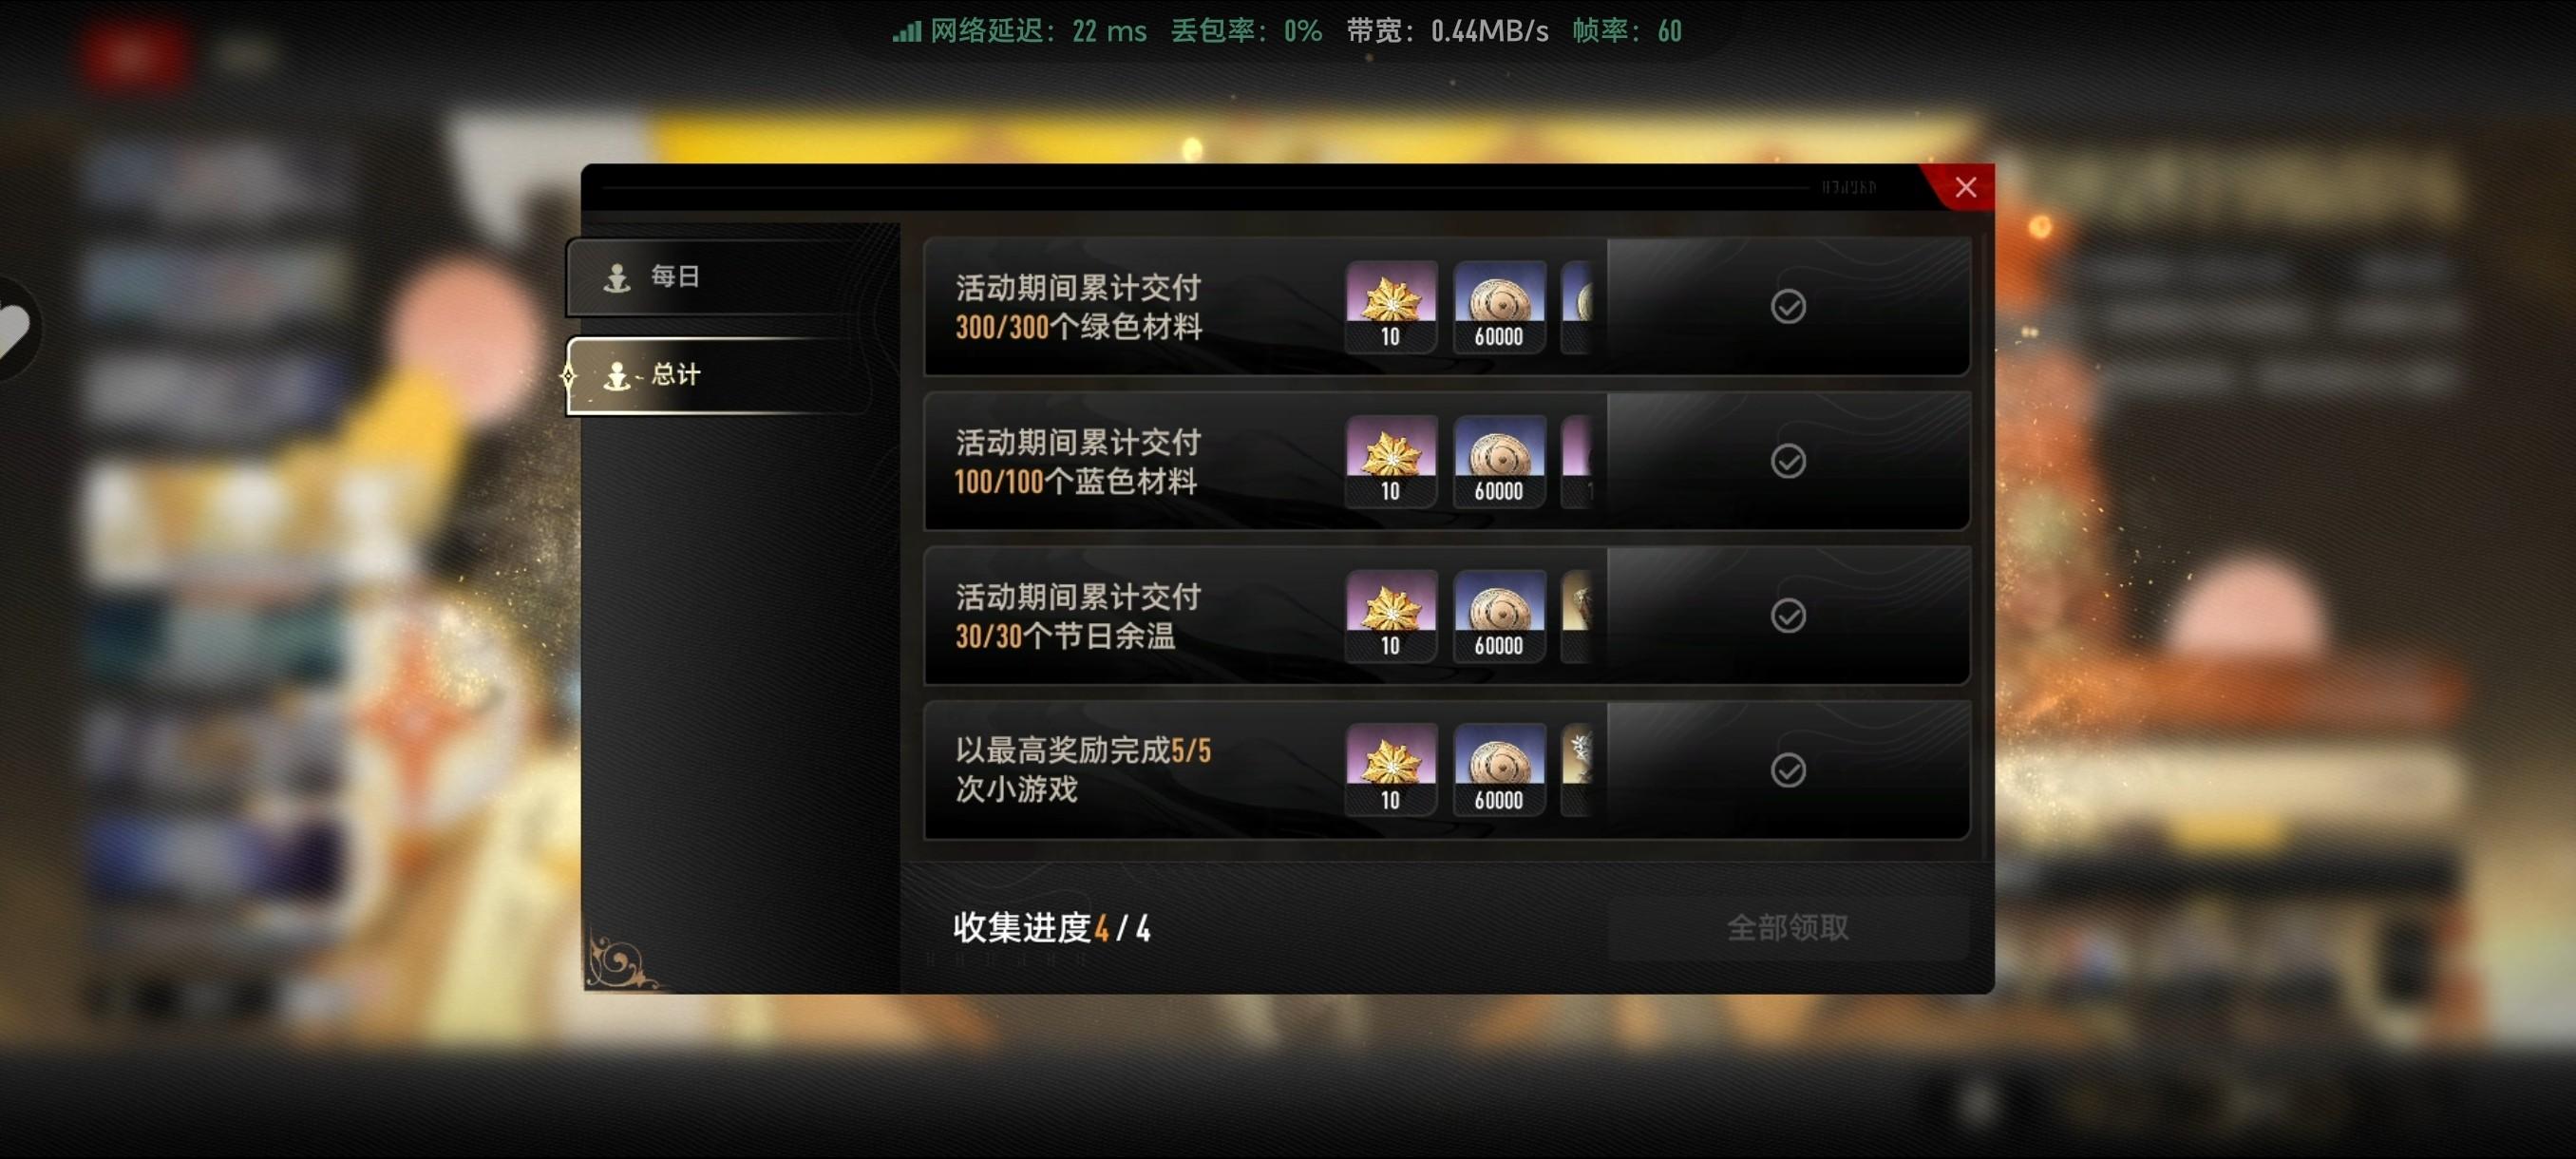Click checkmark for 300/300 green material task

point(1788,306)
